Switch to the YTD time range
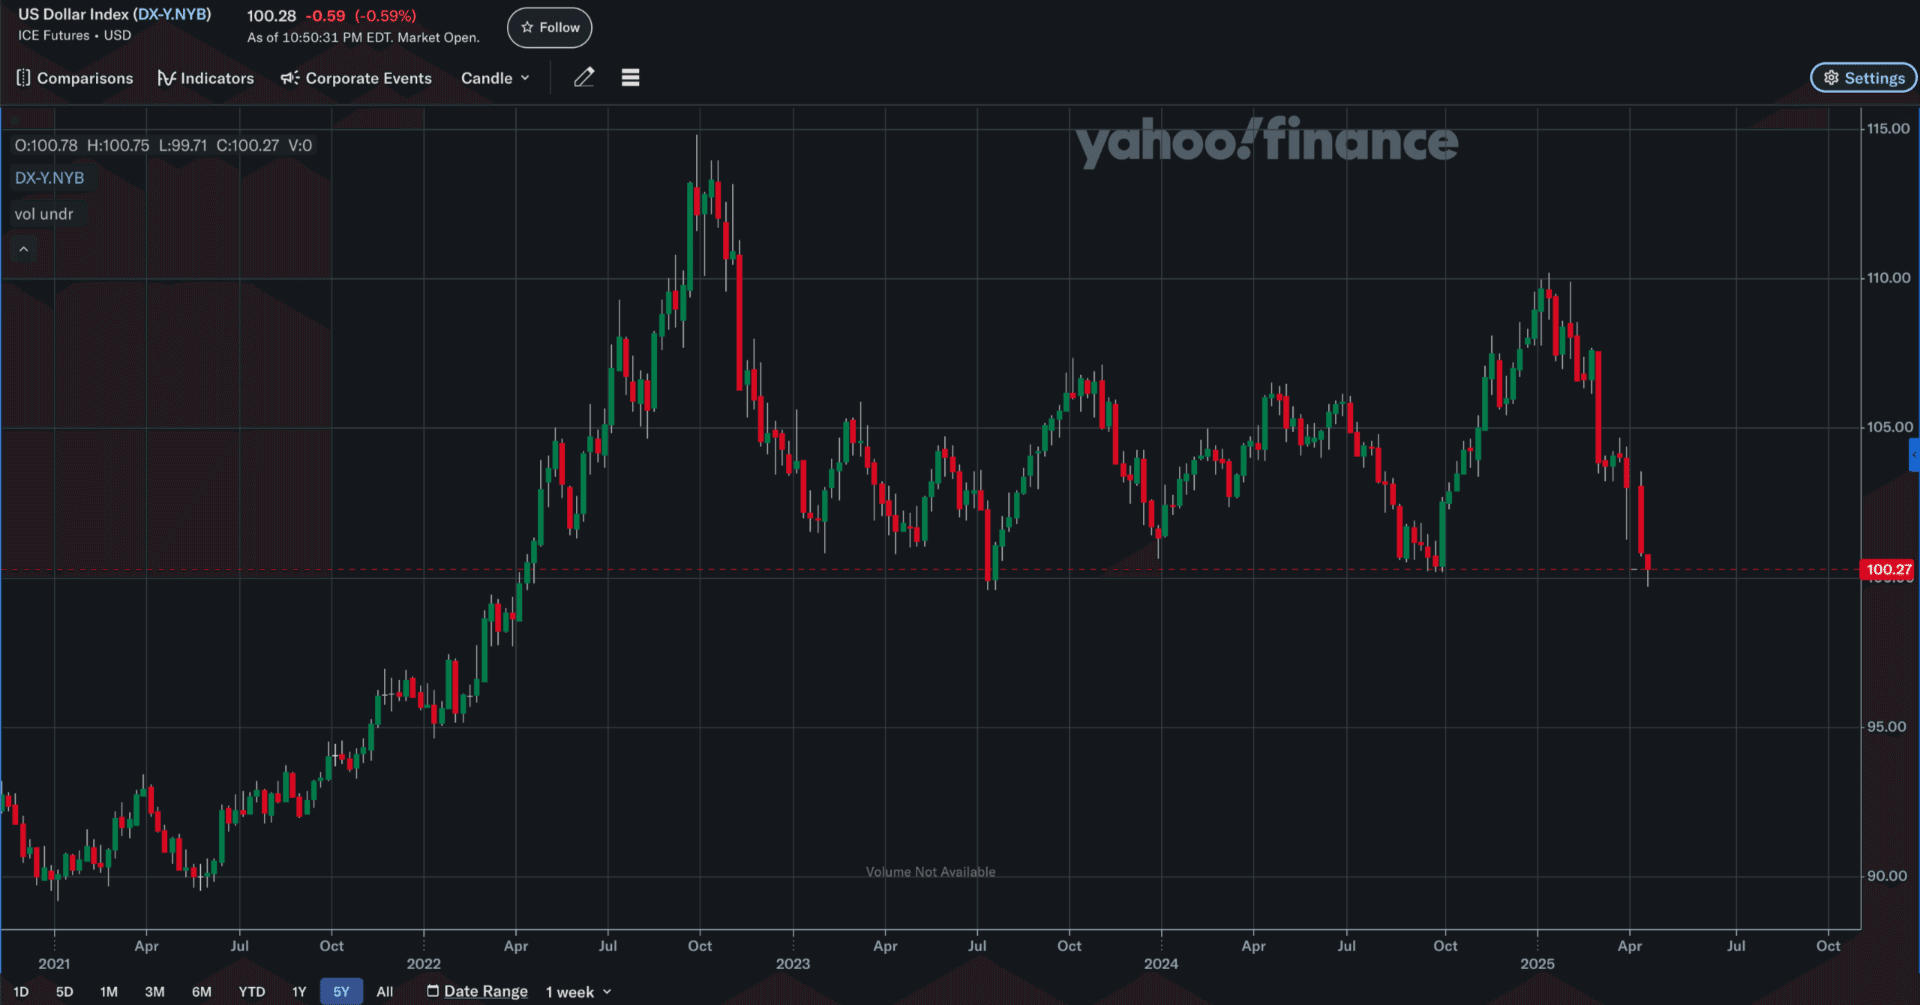 [251, 991]
